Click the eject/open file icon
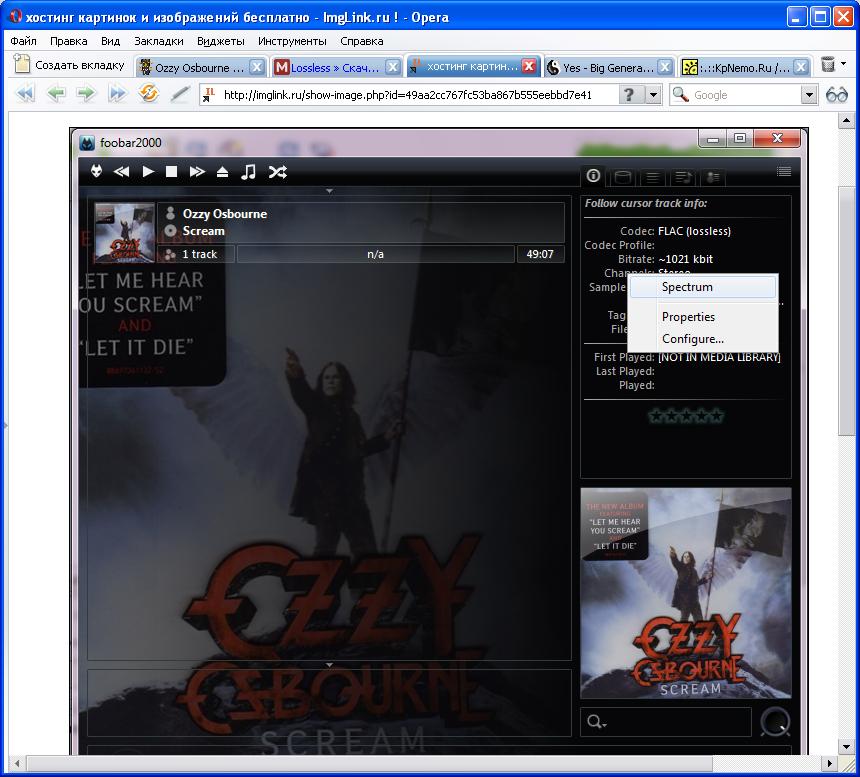This screenshot has height=777, width=860. coord(222,172)
